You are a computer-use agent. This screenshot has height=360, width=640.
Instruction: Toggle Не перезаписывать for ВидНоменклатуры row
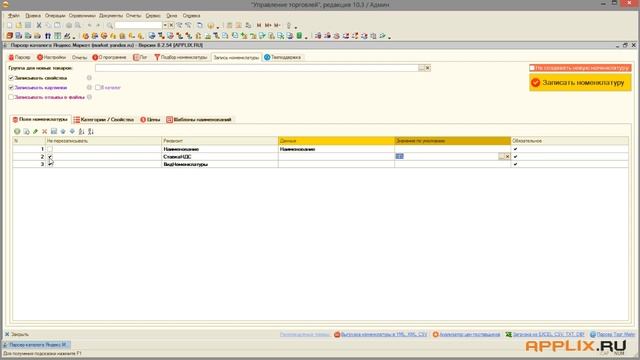tap(50, 164)
